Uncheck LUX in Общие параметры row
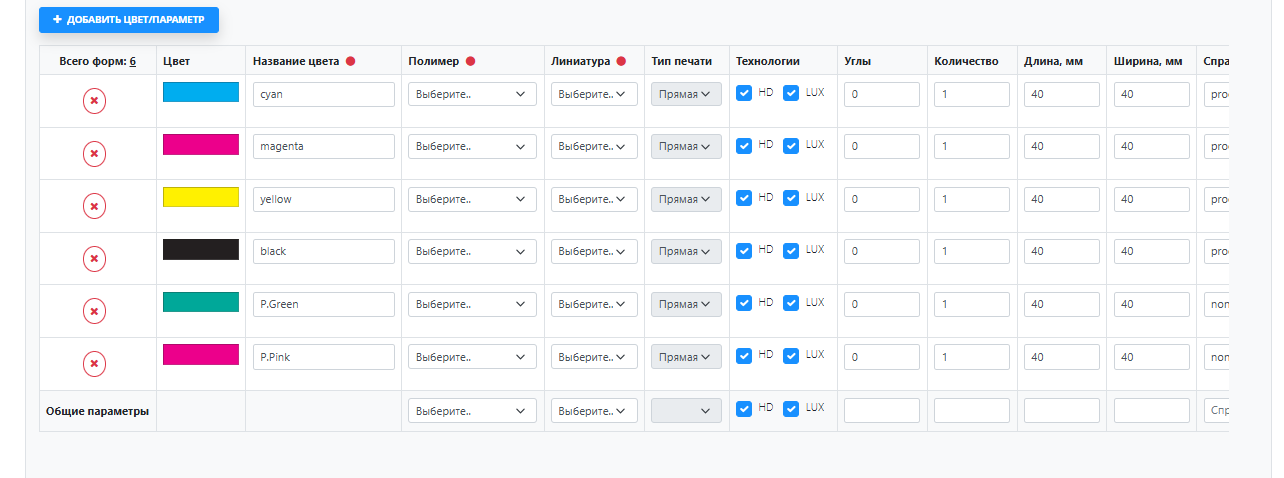The height and width of the screenshot is (478, 1284). tap(791, 408)
